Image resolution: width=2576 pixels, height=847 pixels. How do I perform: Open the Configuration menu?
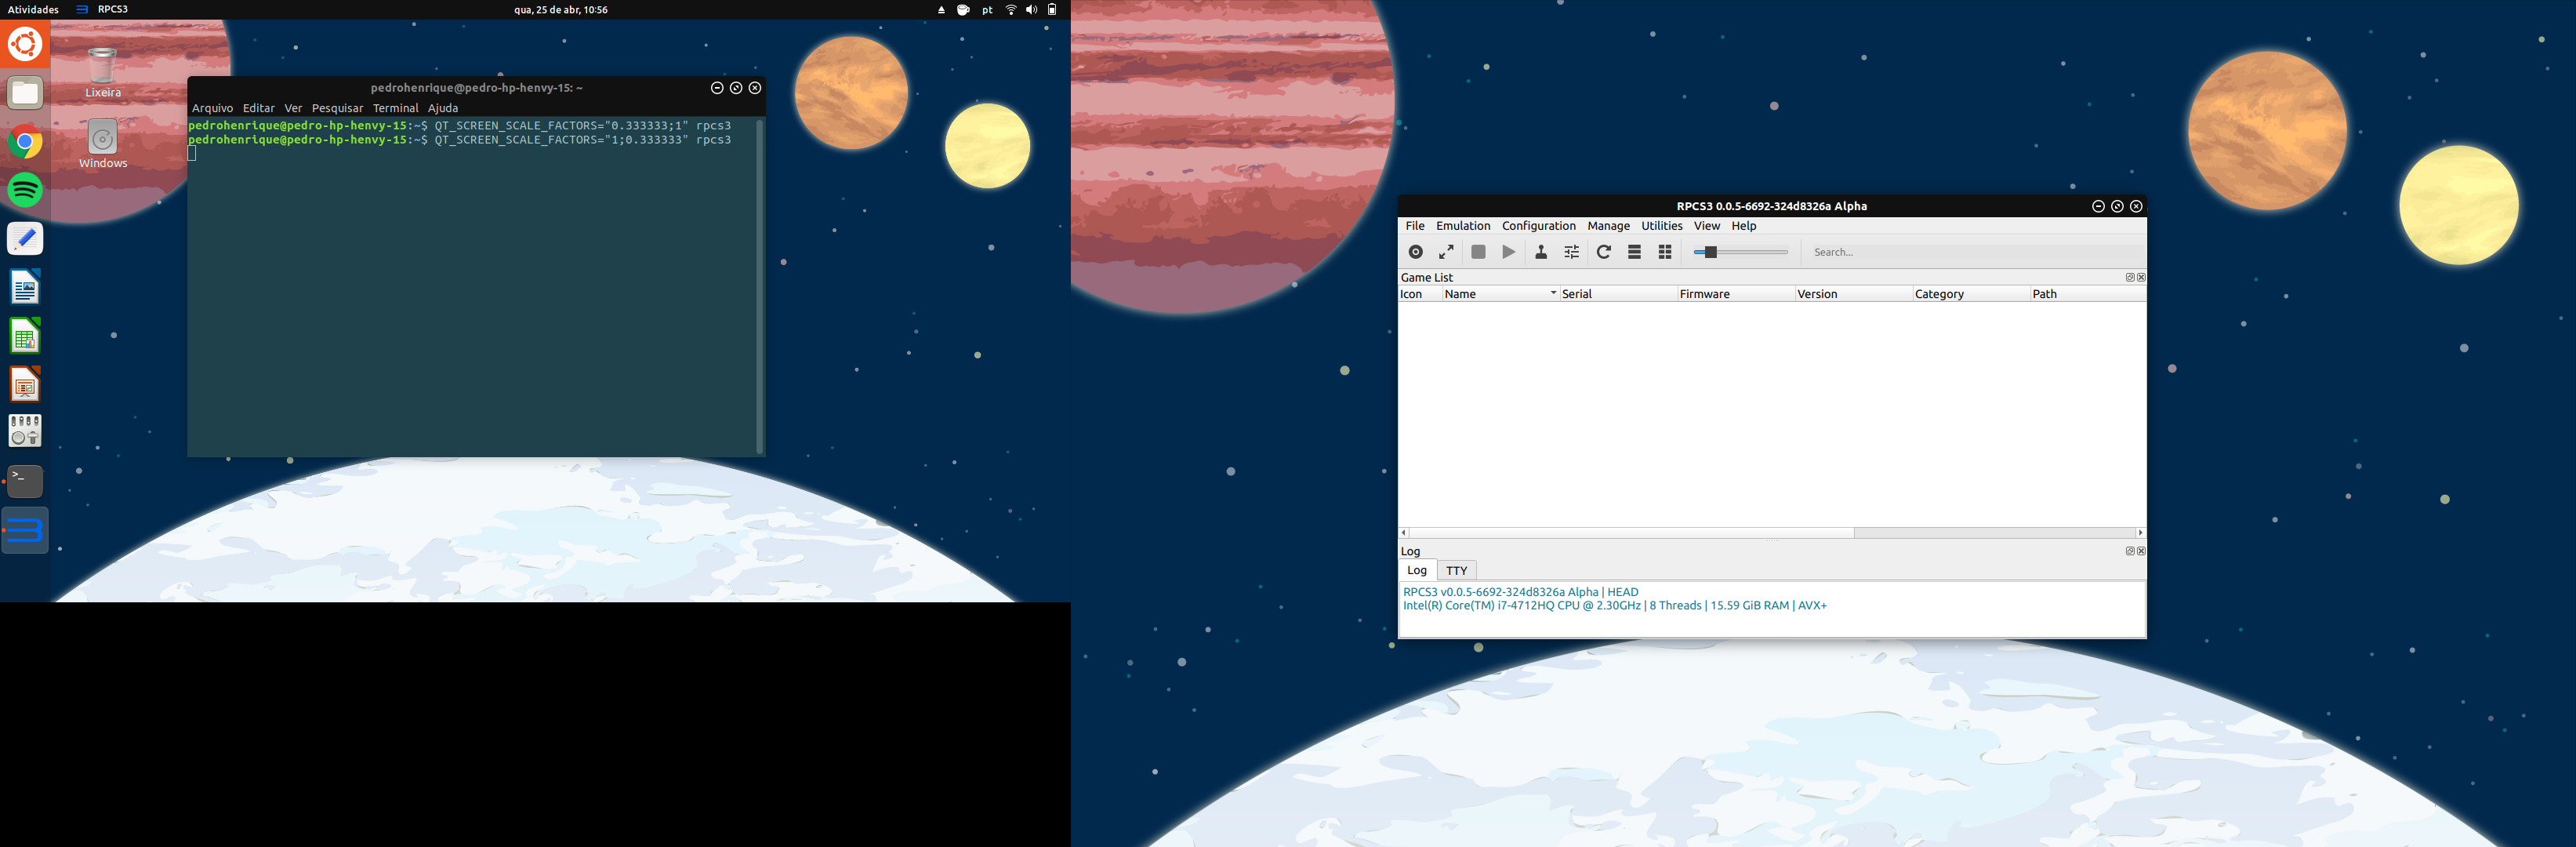pyautogui.click(x=1538, y=226)
